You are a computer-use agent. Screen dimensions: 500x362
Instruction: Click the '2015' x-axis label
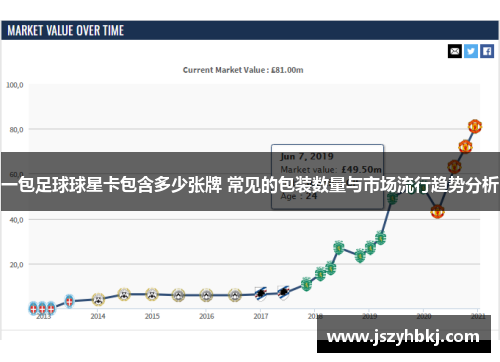click(x=152, y=316)
